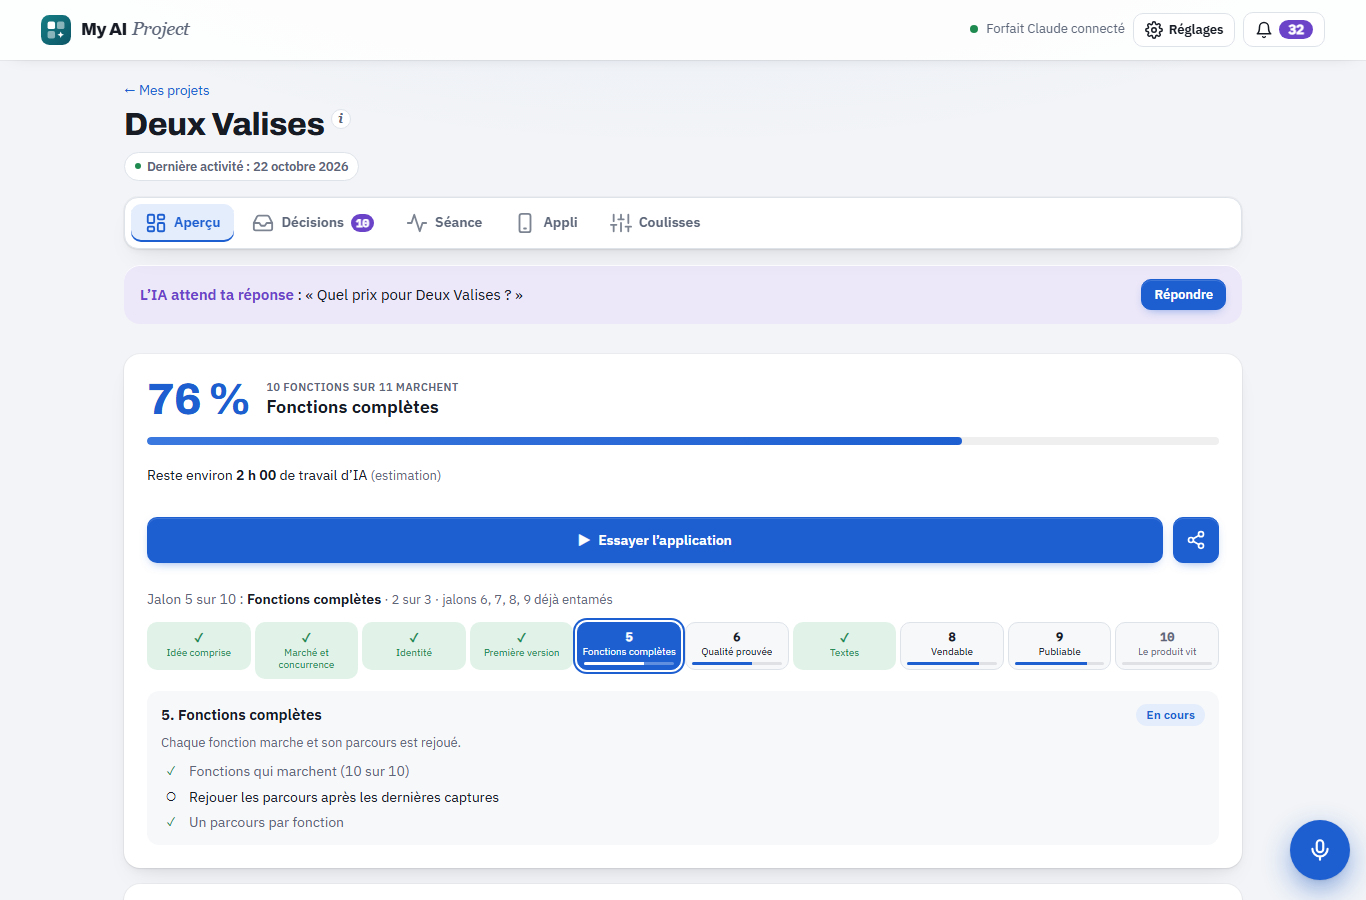Click the En cours status badge
Image resolution: width=1366 pixels, height=900 pixels.
pos(1170,715)
